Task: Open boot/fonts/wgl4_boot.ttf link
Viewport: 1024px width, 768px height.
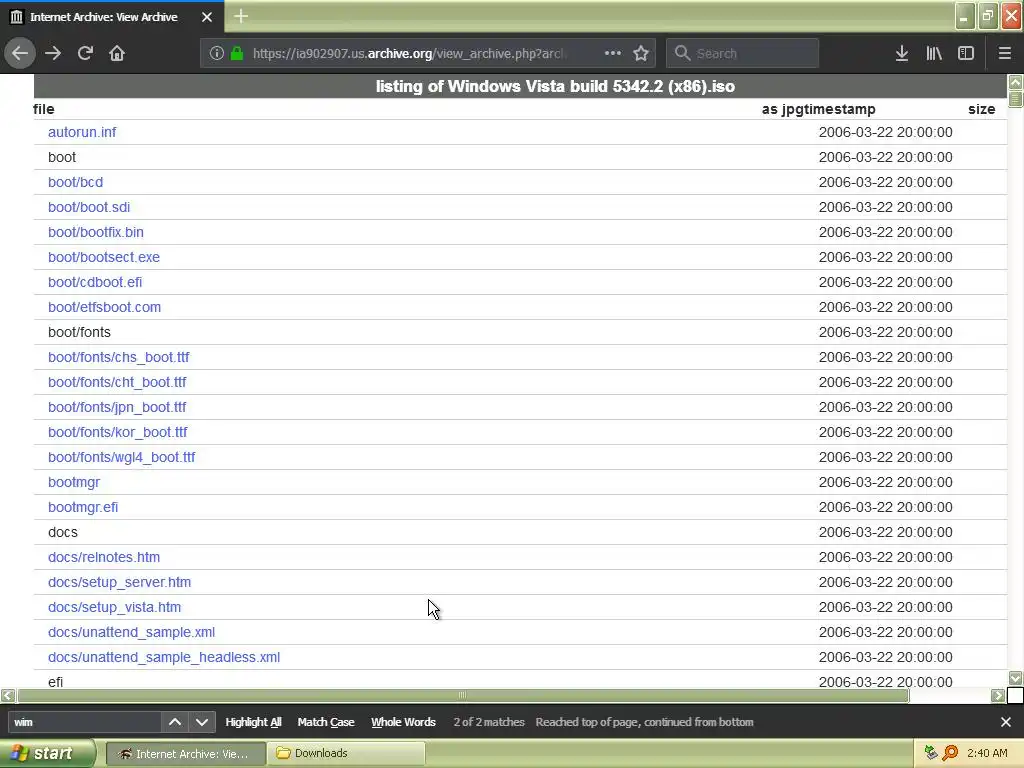Action: click(121, 457)
